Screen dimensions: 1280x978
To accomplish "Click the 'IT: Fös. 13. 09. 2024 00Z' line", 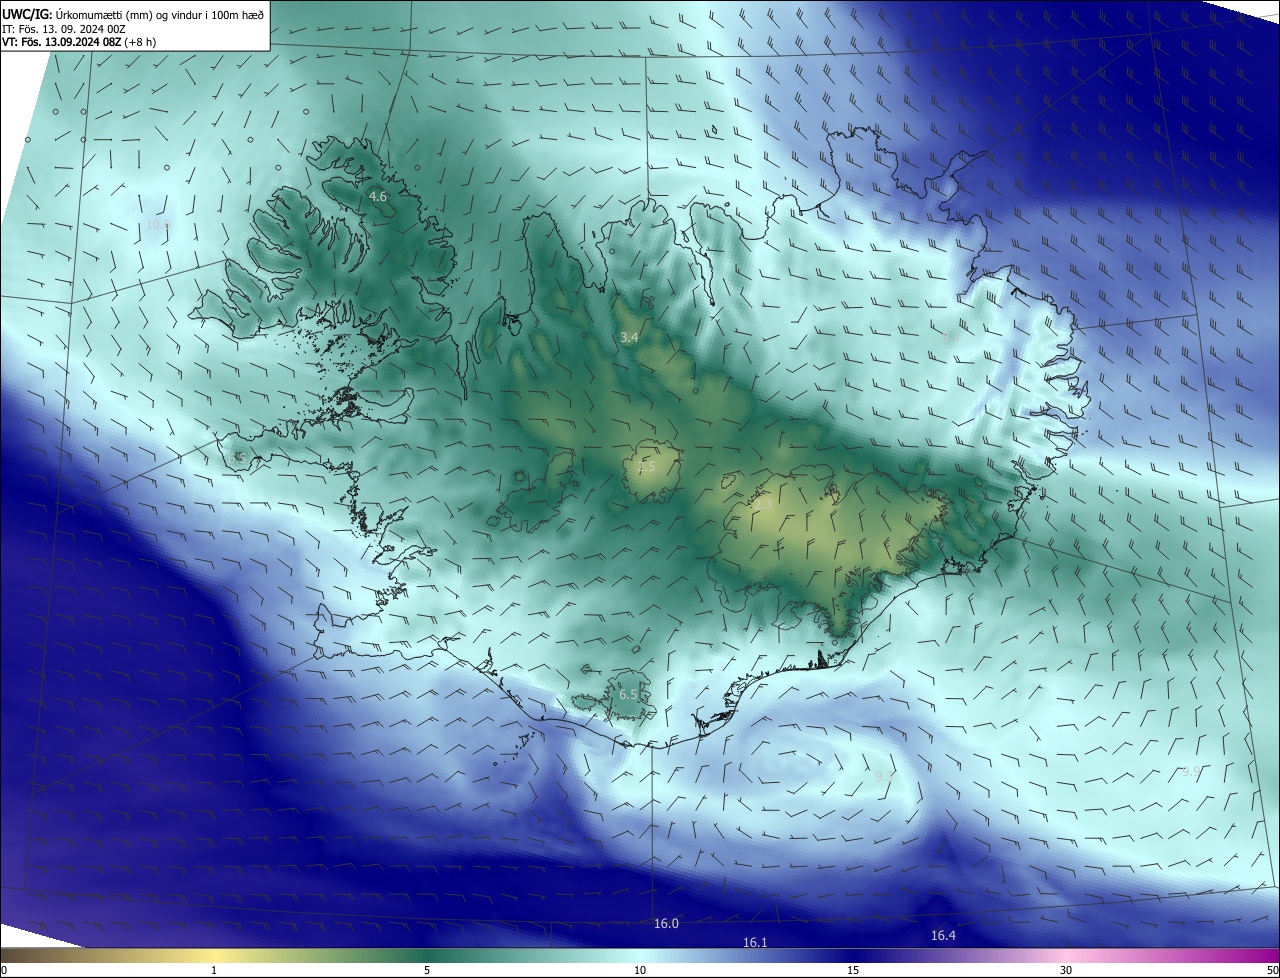I will tap(64, 29).
